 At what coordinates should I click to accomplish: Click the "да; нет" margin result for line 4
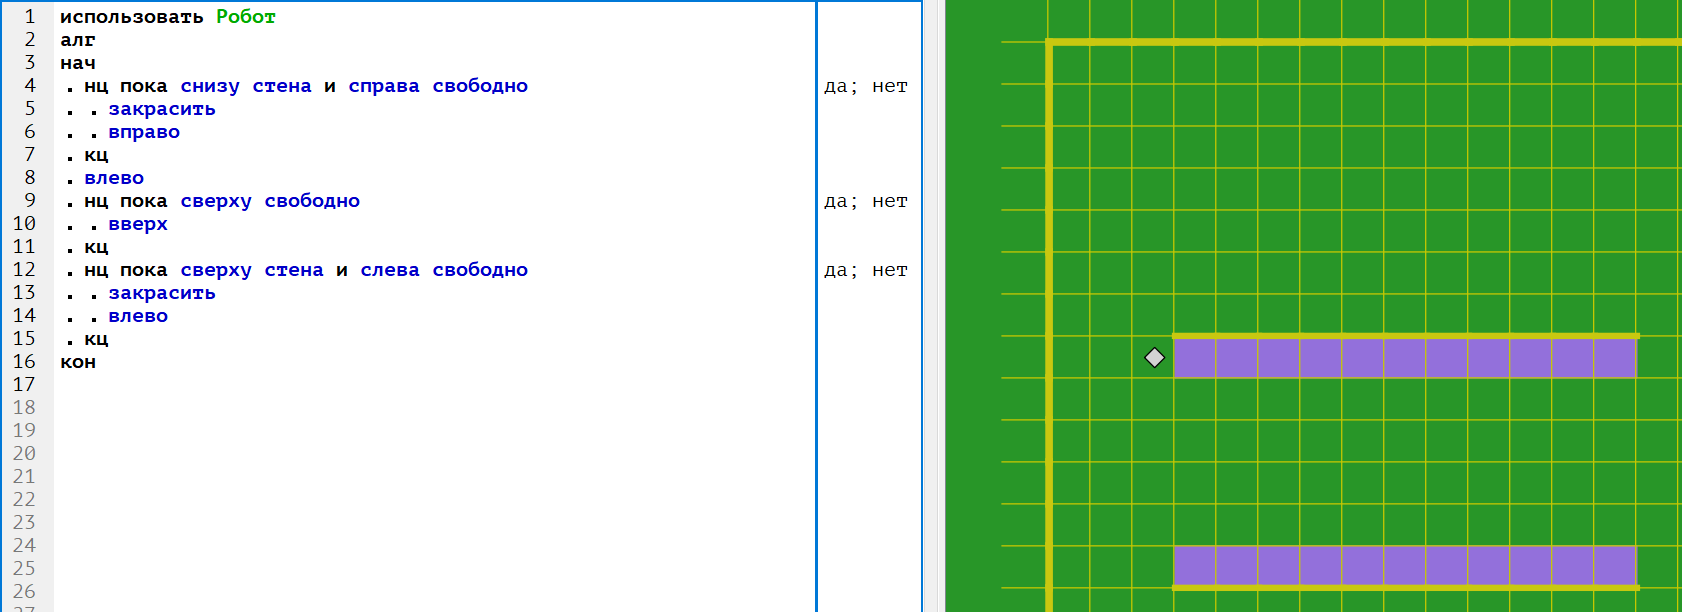[865, 86]
